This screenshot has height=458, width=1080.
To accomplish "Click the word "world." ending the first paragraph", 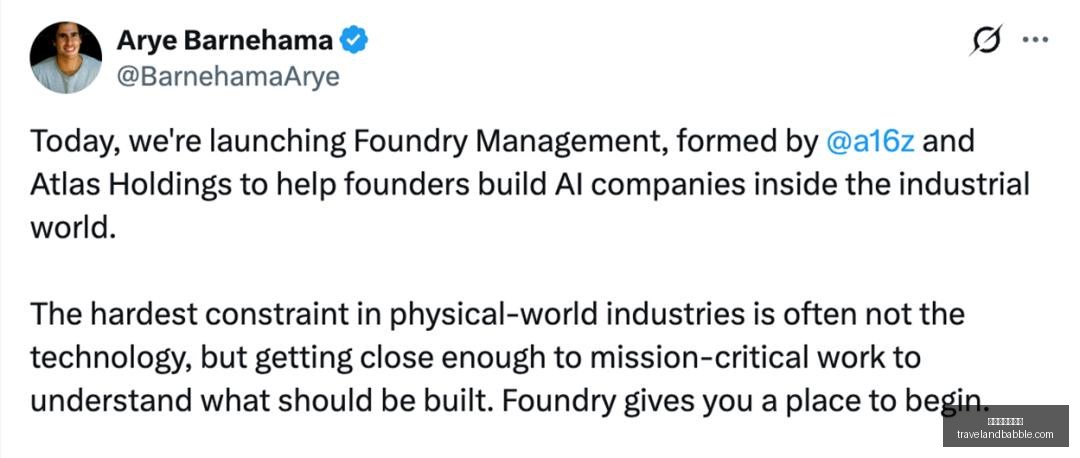I will point(71,228).
